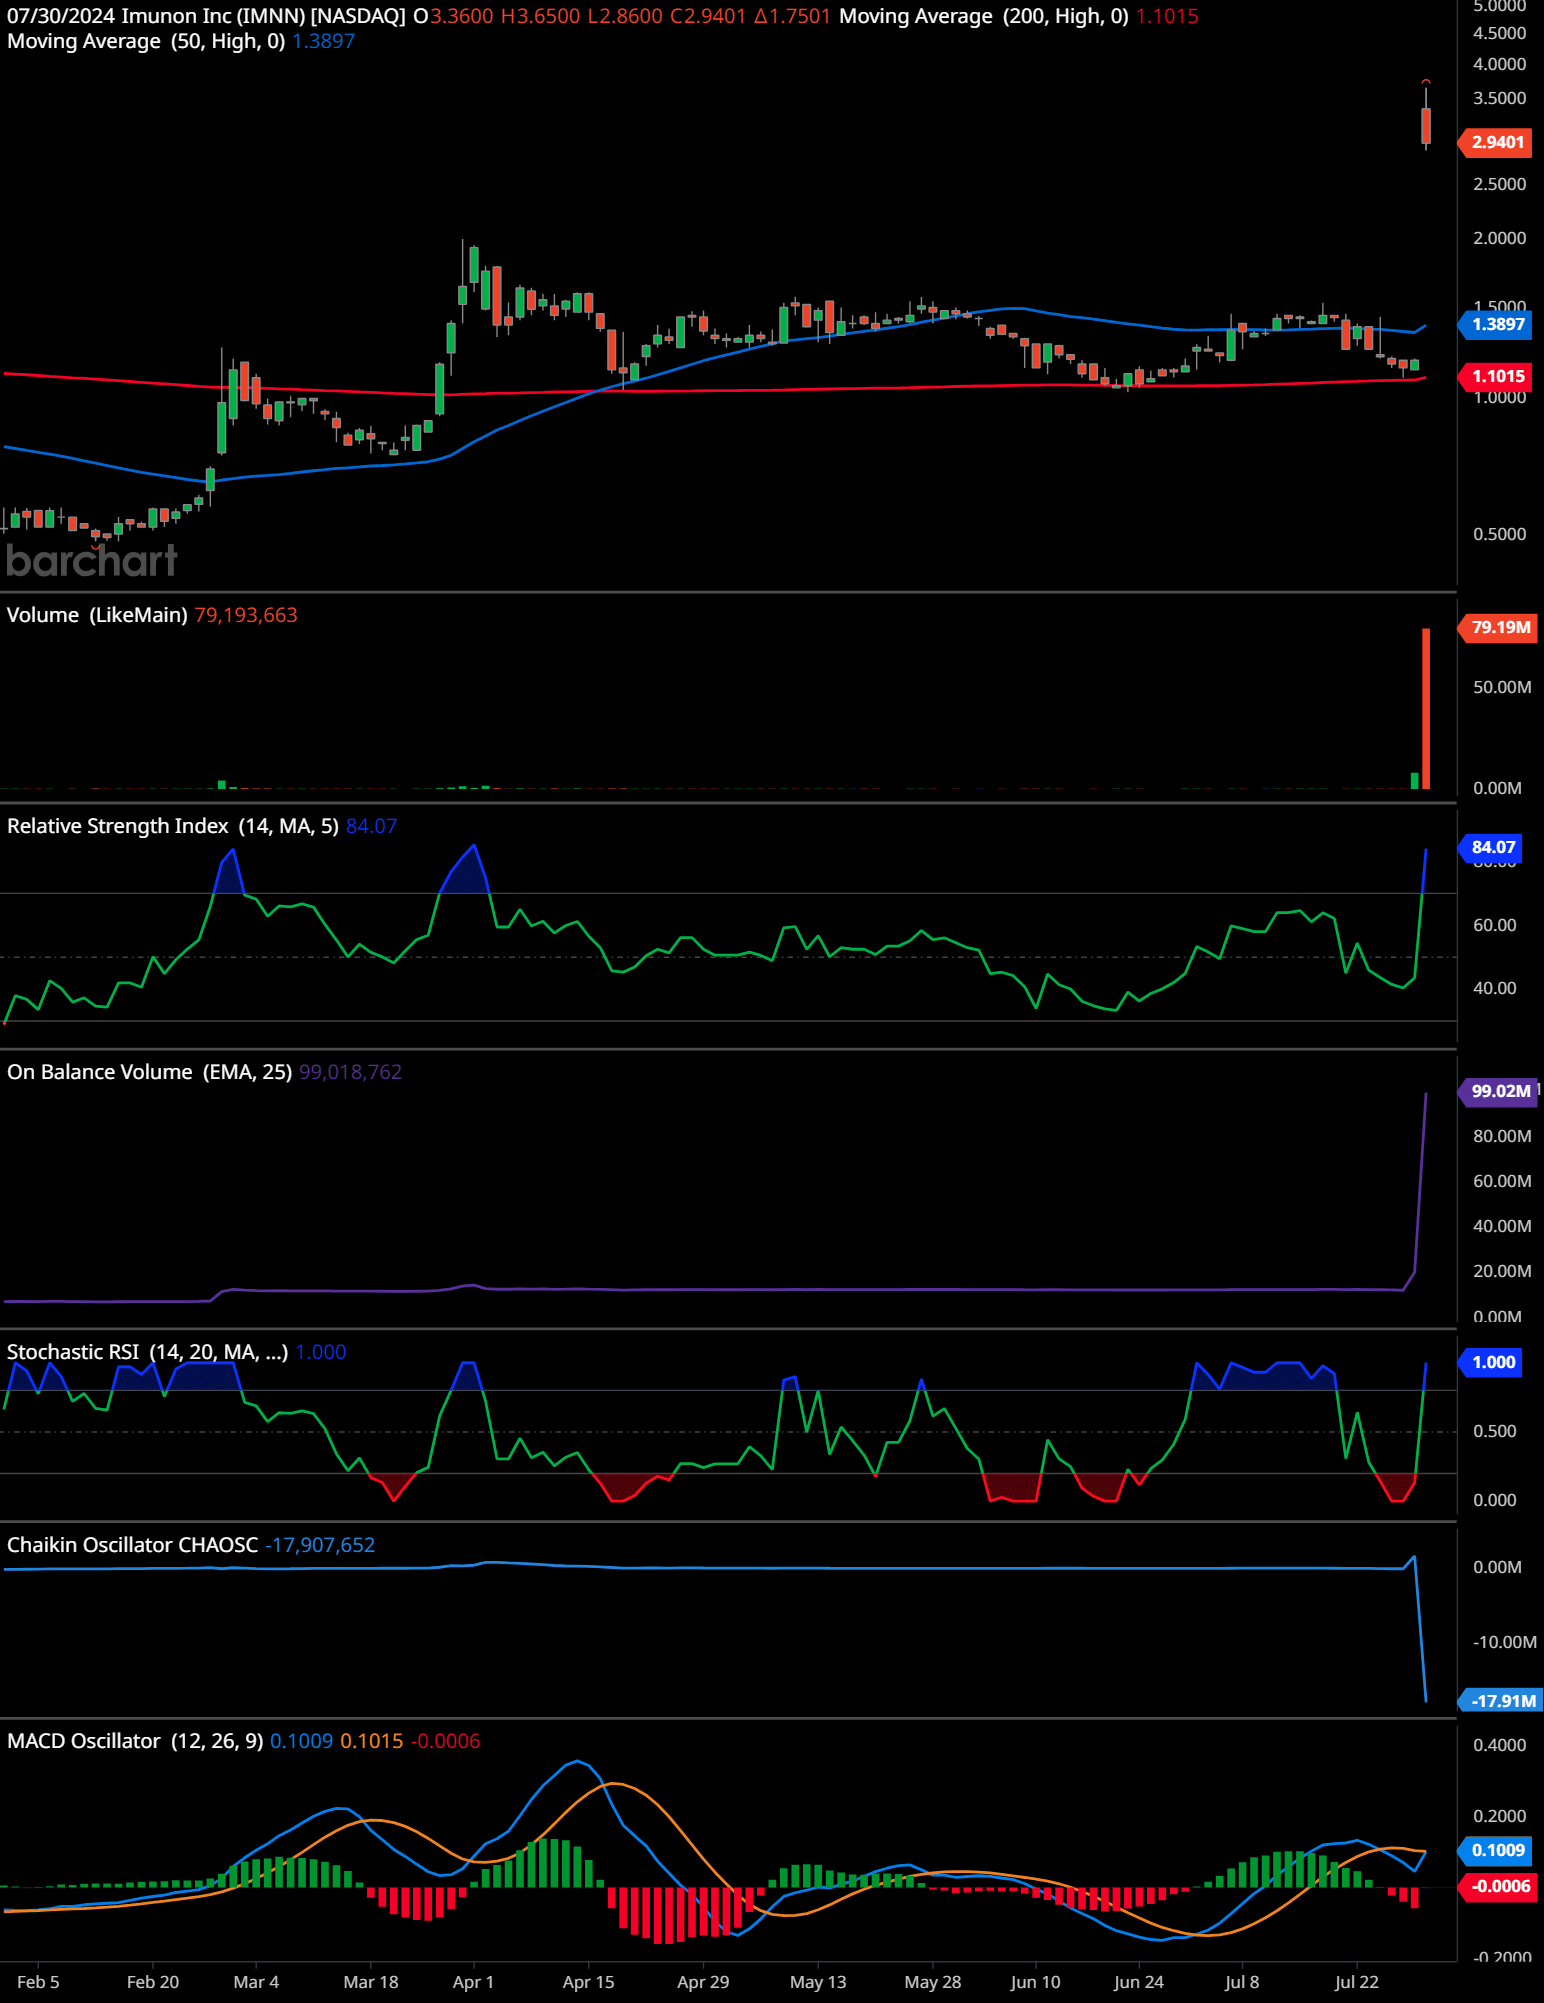Click the 99.02M OBV value tag
This screenshot has width=1544, height=2003.
(x=1498, y=1091)
